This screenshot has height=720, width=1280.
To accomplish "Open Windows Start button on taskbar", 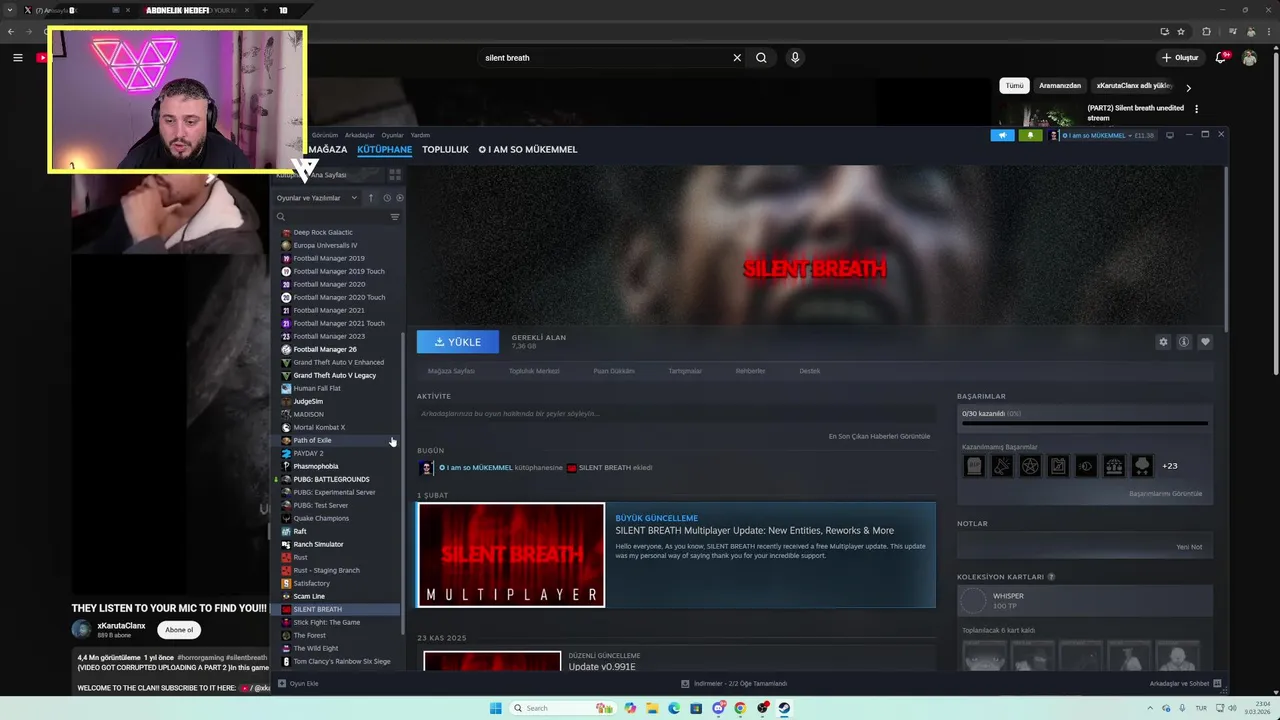I will point(495,708).
